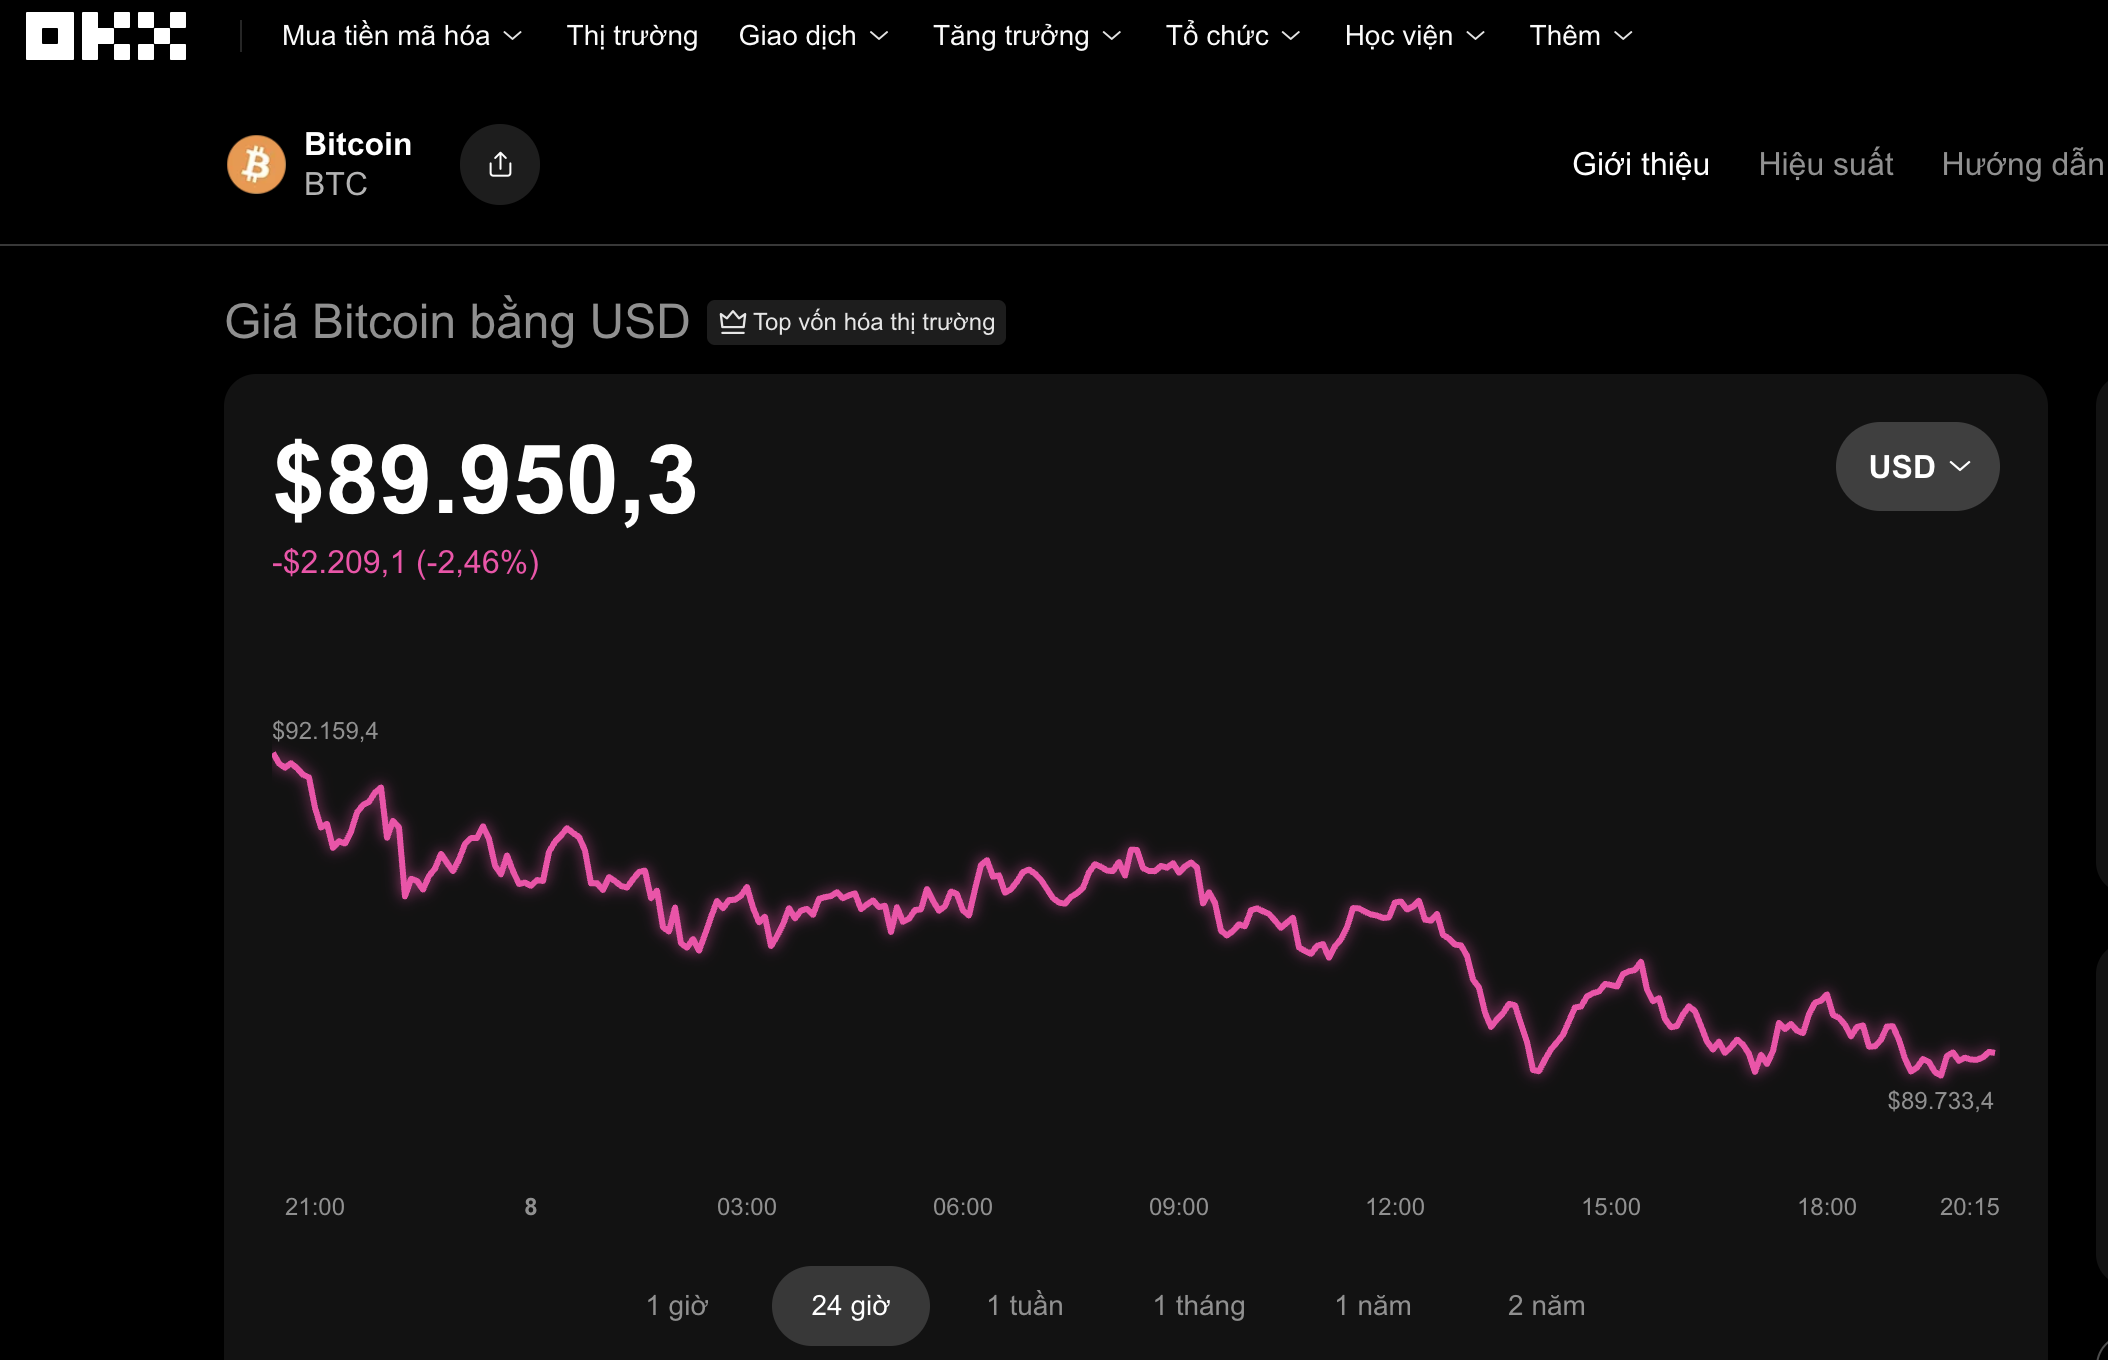Viewport: 2108px width, 1360px height.
Task: Switch to the "Hiệu suất" tab
Action: pos(1825,164)
